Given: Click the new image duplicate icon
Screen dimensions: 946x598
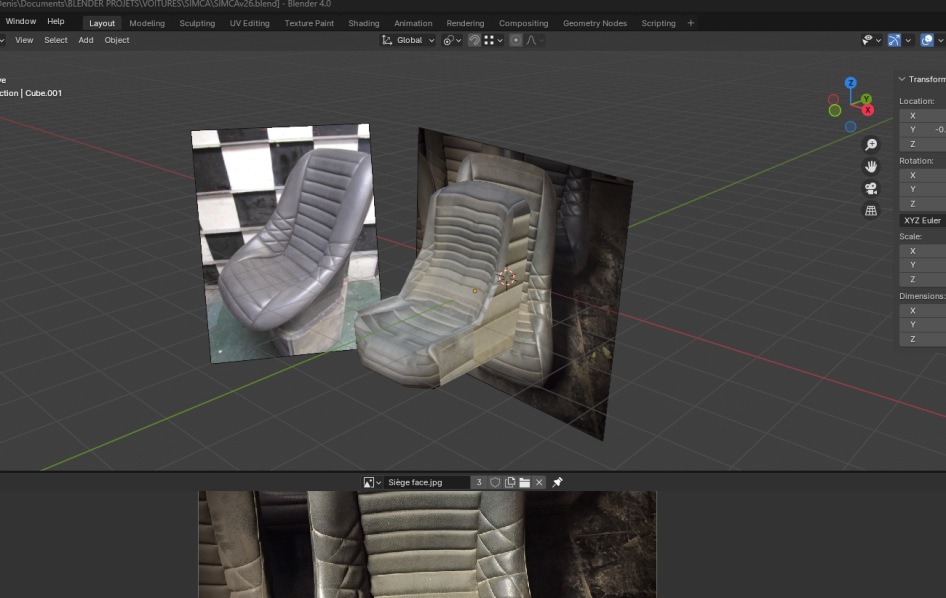Looking at the screenshot, I should point(510,482).
